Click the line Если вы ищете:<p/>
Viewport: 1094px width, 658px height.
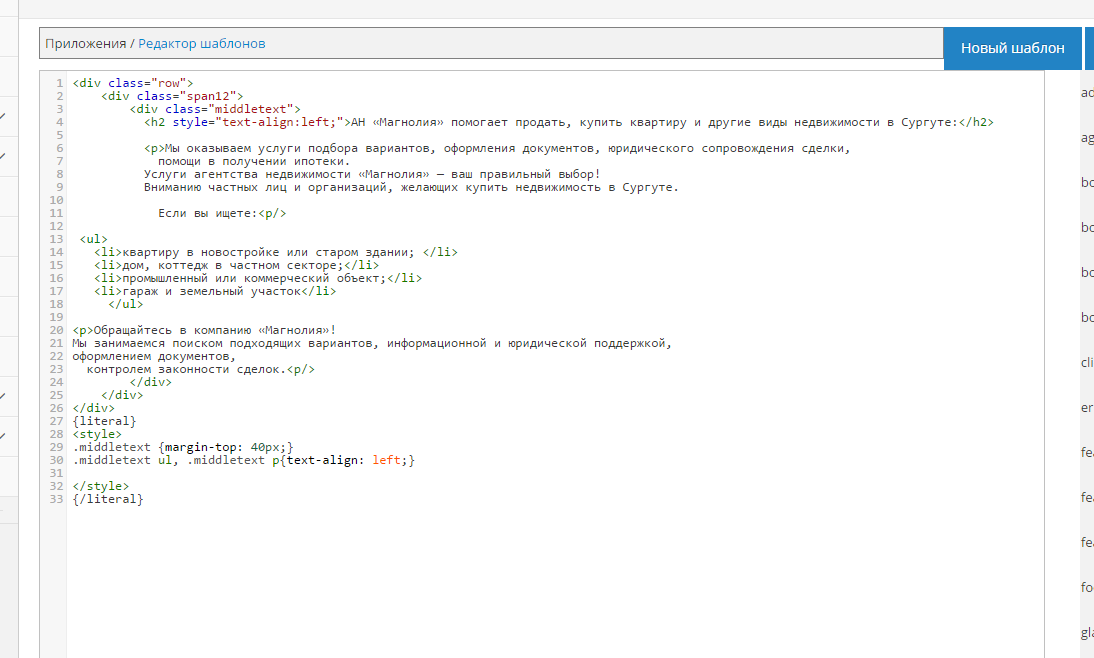tap(222, 213)
